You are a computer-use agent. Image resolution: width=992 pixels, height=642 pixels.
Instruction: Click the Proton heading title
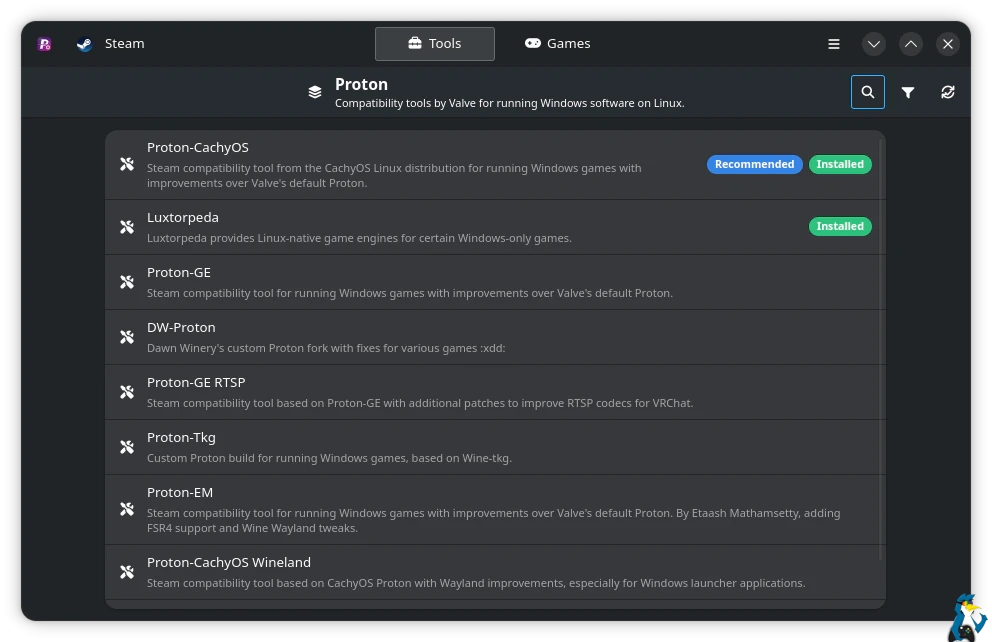(x=361, y=84)
